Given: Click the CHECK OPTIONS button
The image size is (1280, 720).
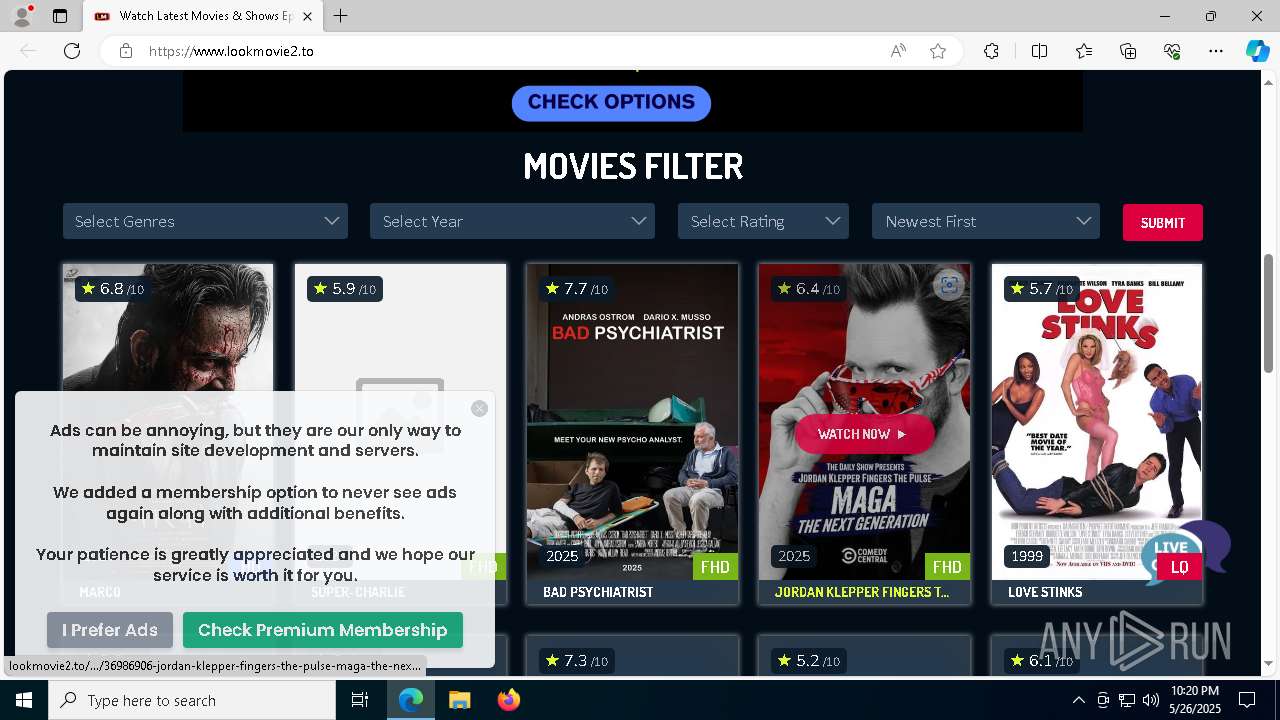Looking at the screenshot, I should tap(611, 102).
